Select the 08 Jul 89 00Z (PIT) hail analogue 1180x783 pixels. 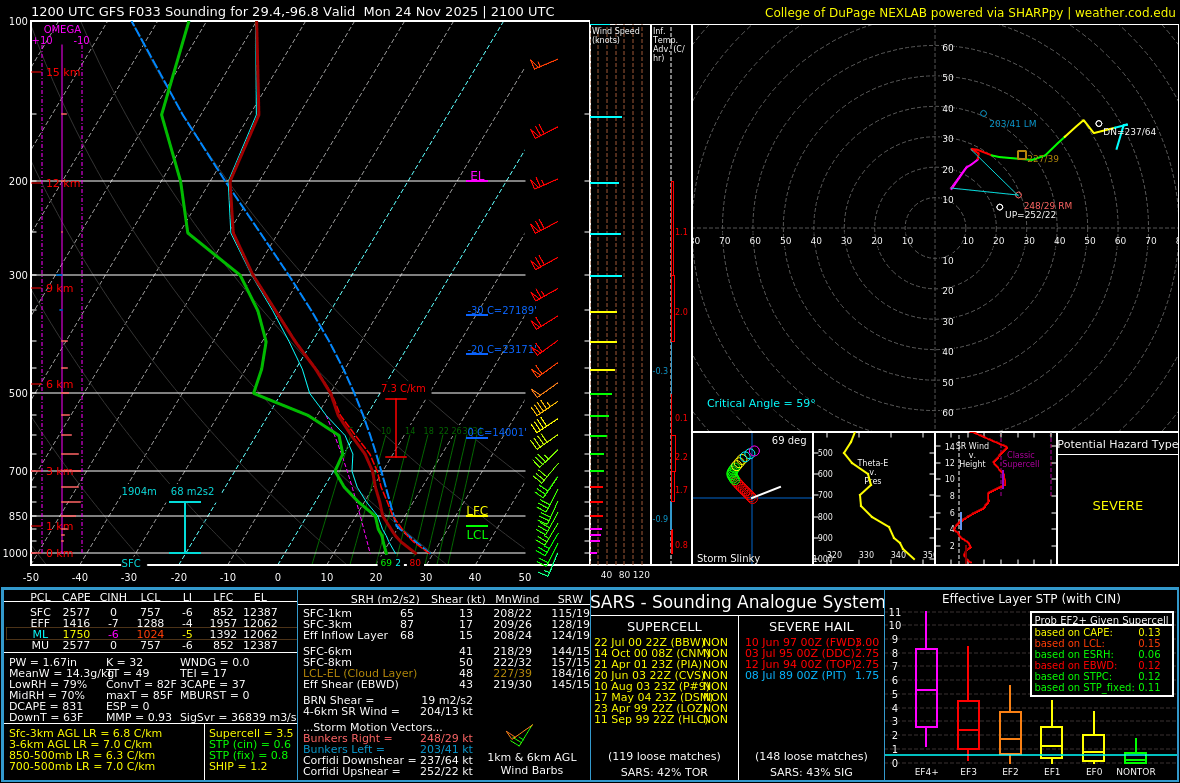tap(812, 676)
